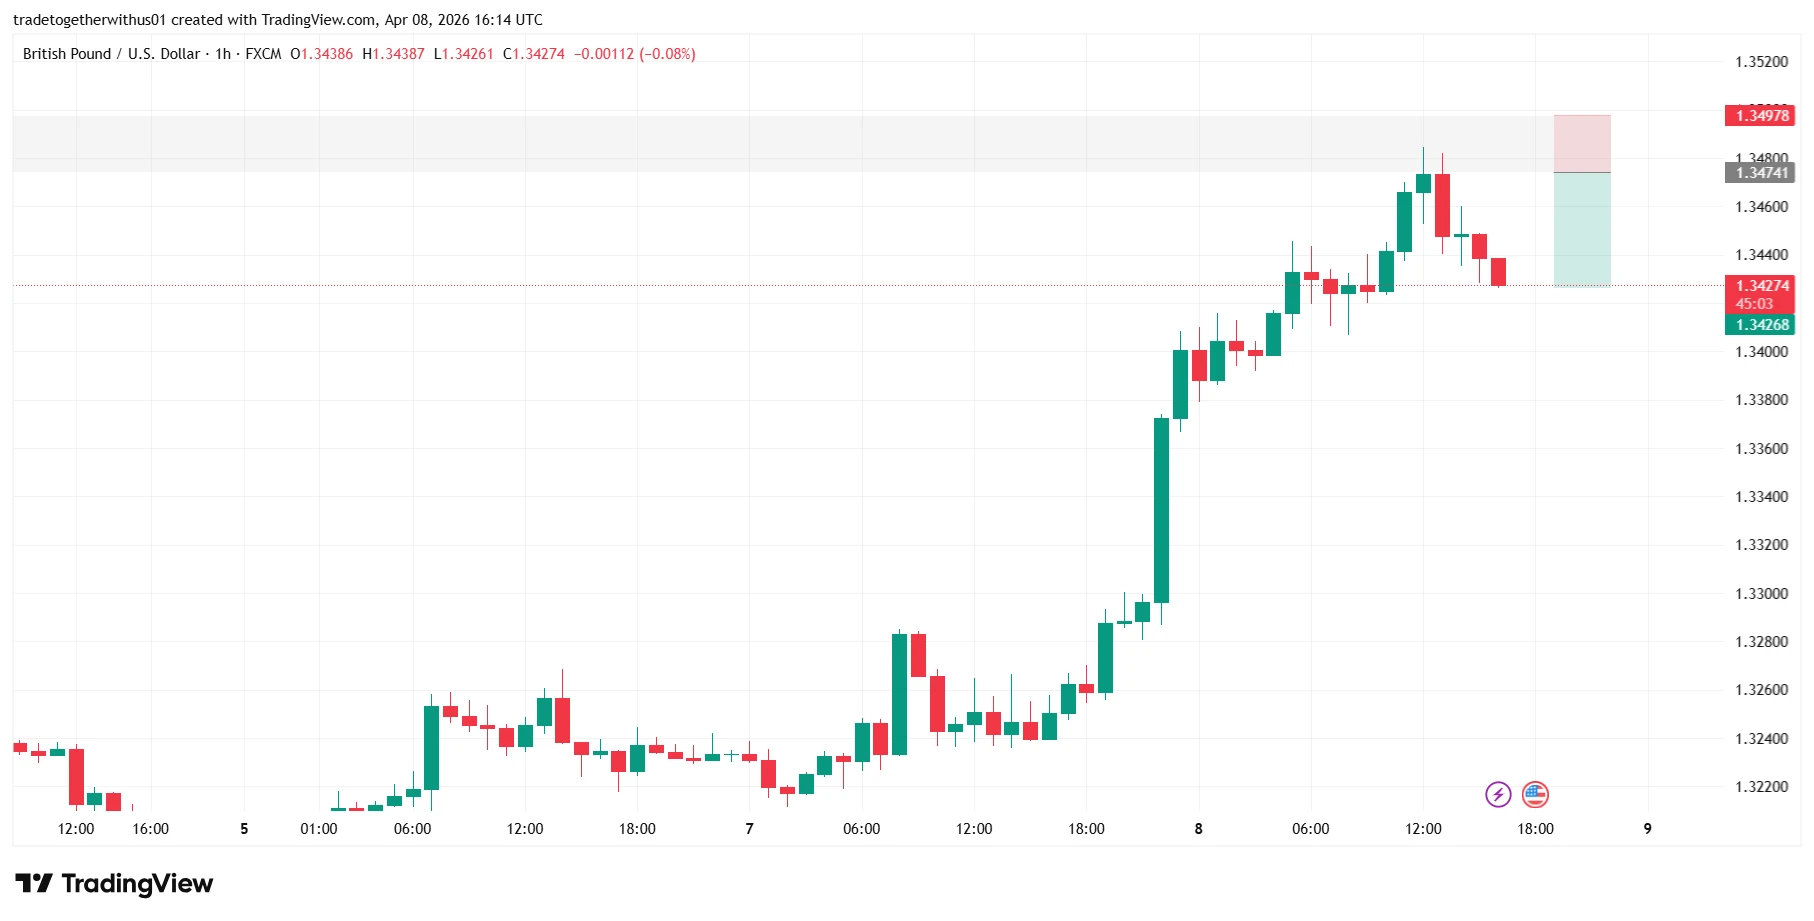Click the red 1.34978 stop price label
This screenshot has width=1814, height=921.
click(1759, 116)
